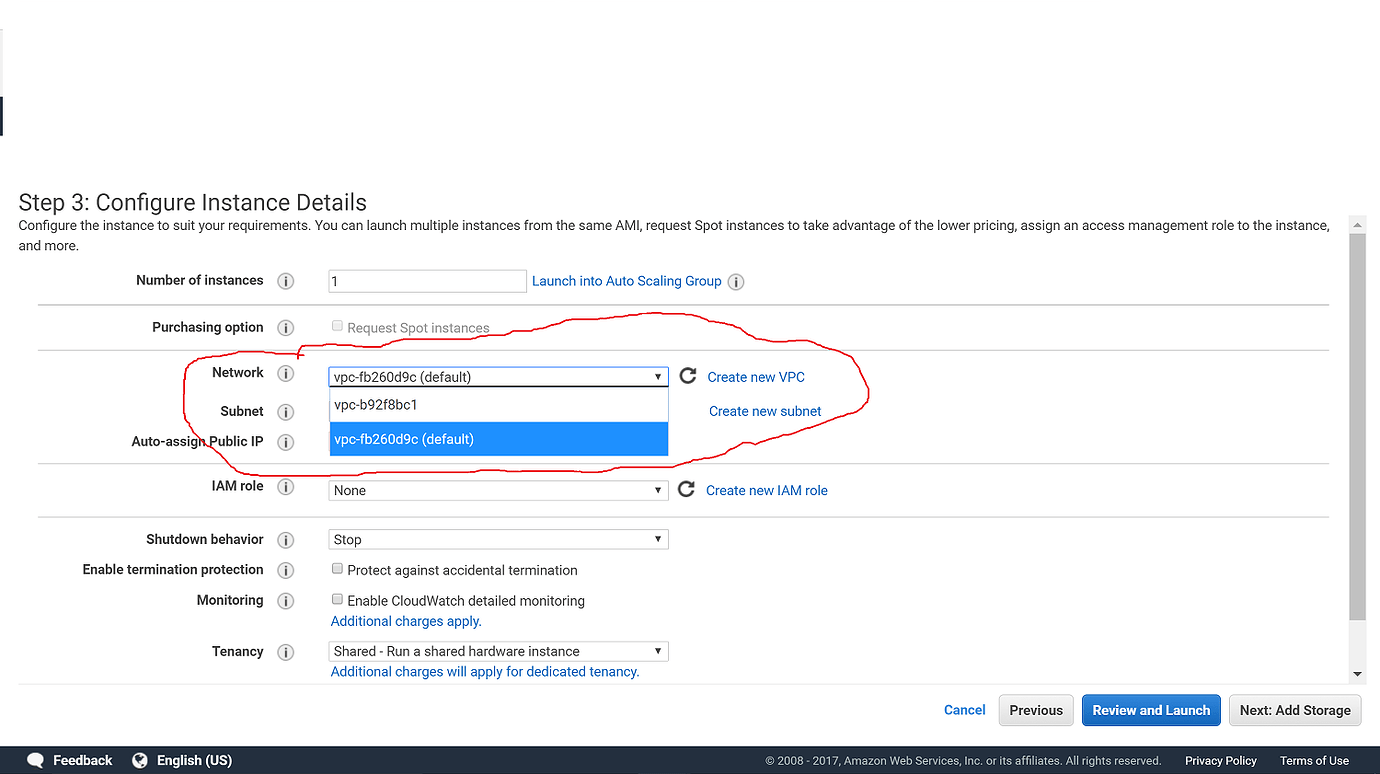Click the Review and Launch button

1151,710
